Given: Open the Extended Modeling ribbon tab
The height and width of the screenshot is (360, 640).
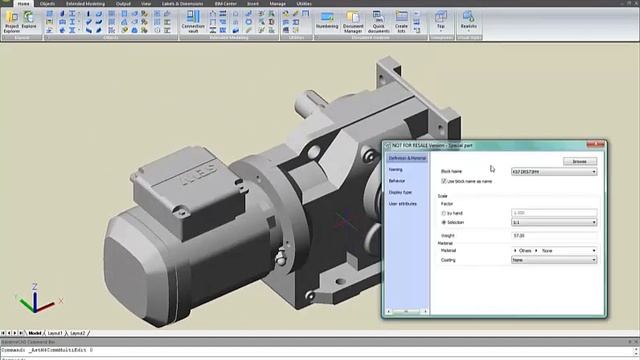Looking at the screenshot, I should [x=85, y=4].
